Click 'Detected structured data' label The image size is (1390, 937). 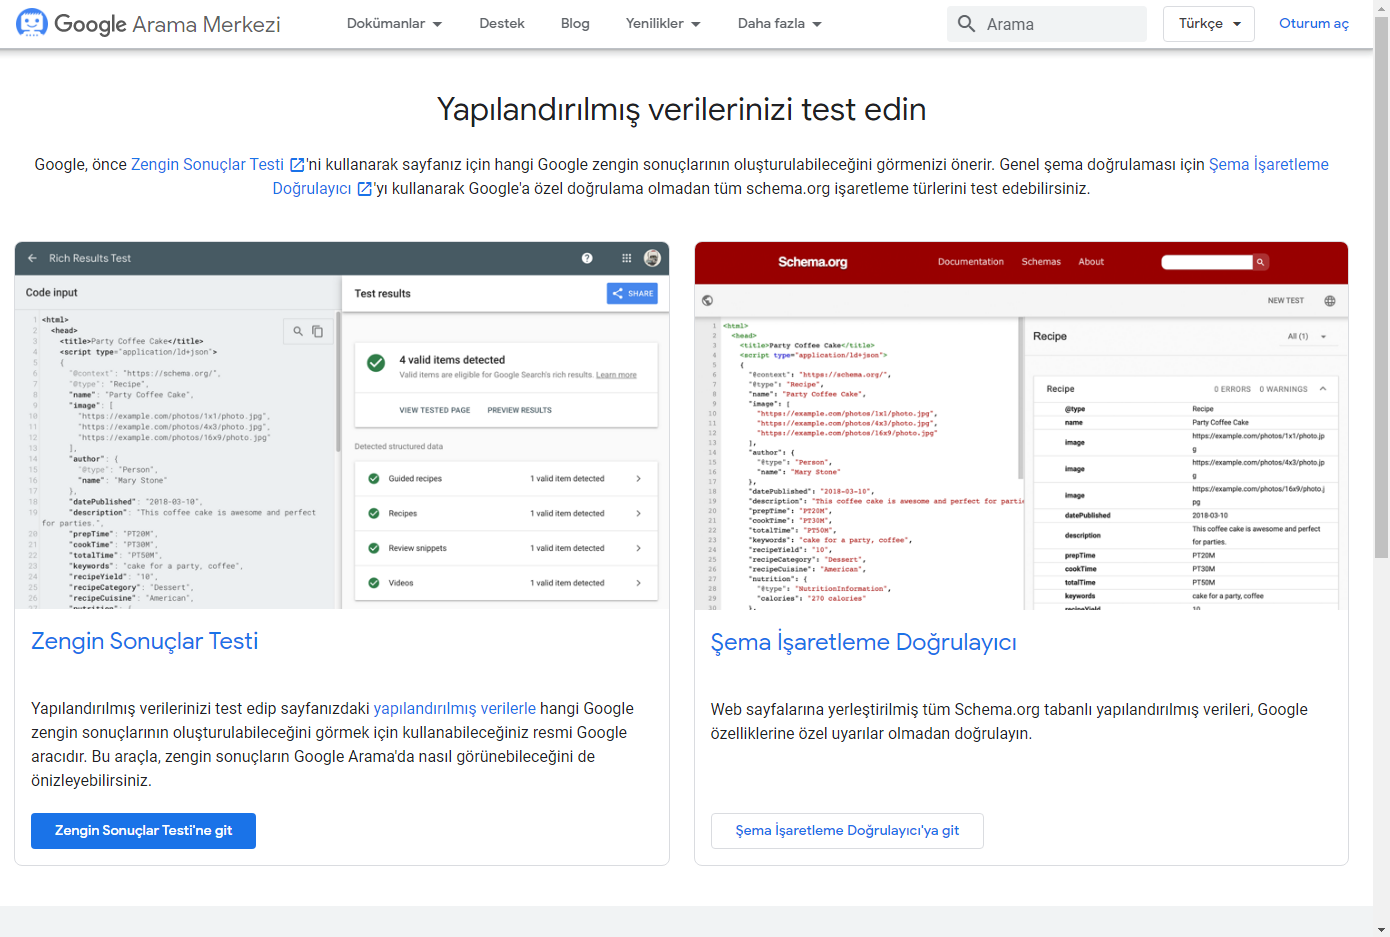click(x=399, y=447)
